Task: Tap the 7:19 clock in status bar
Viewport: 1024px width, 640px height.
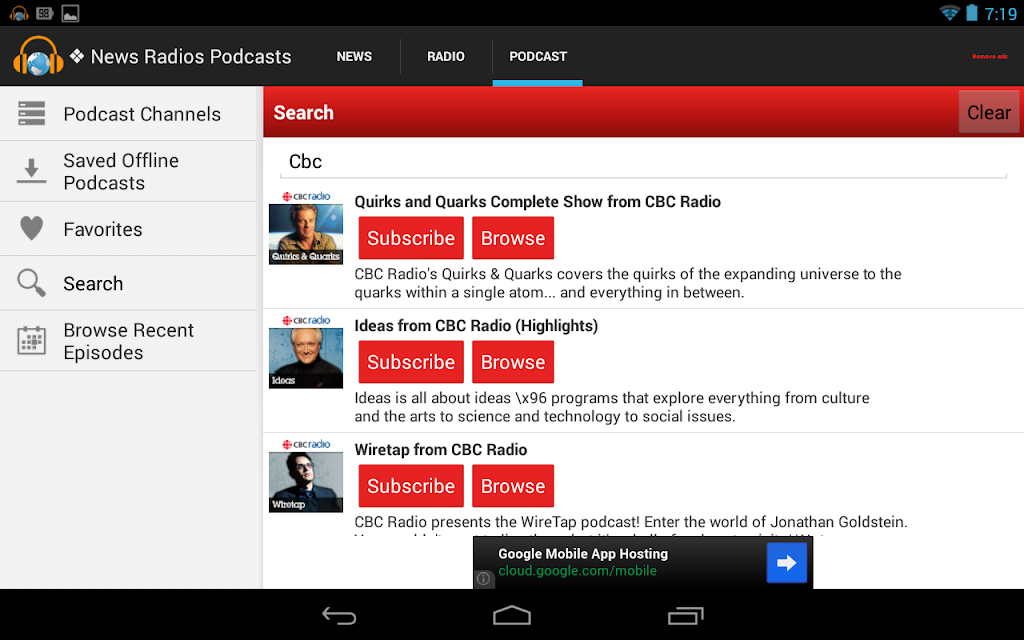Action: click(1000, 14)
